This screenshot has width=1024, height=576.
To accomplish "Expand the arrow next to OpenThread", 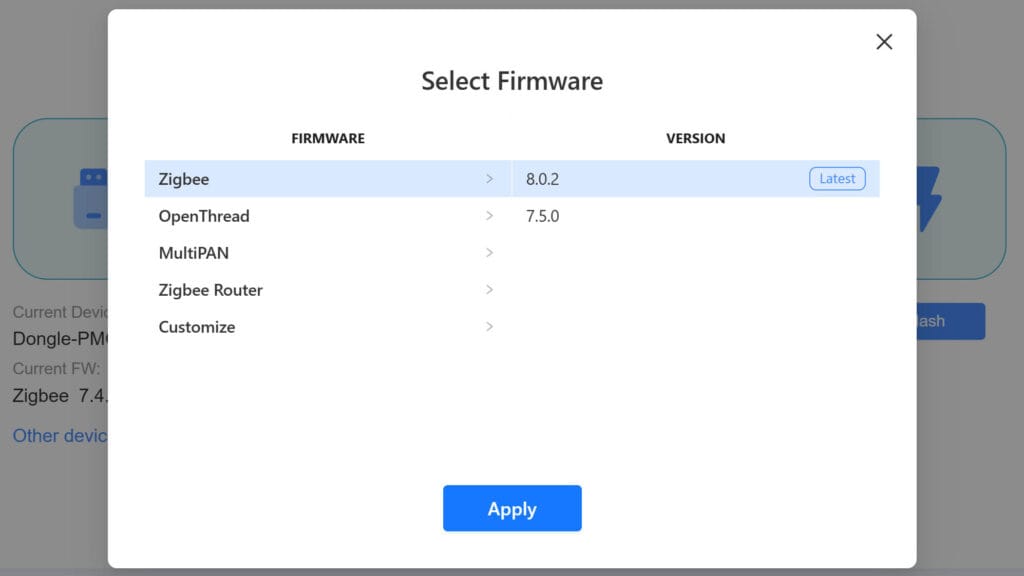I will pos(489,216).
